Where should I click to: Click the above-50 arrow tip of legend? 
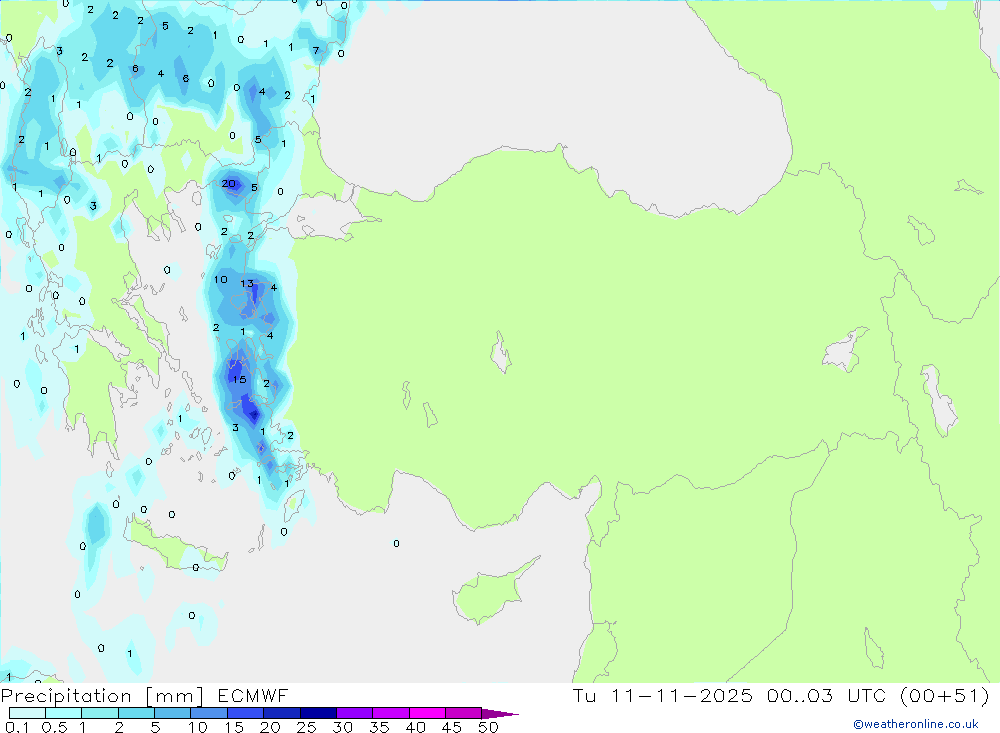pos(500,714)
